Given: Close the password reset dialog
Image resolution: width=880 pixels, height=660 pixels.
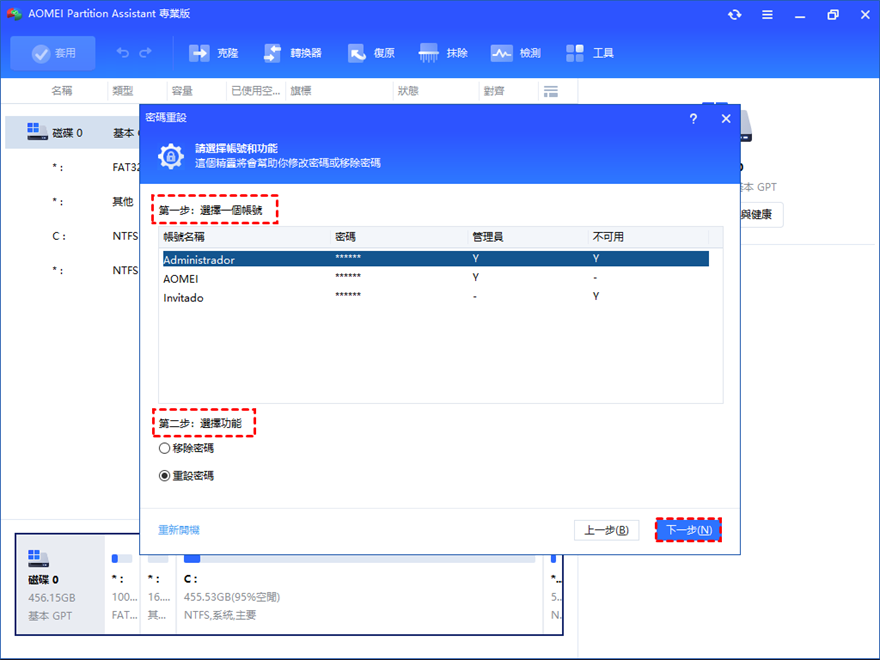Looking at the screenshot, I should point(726,119).
